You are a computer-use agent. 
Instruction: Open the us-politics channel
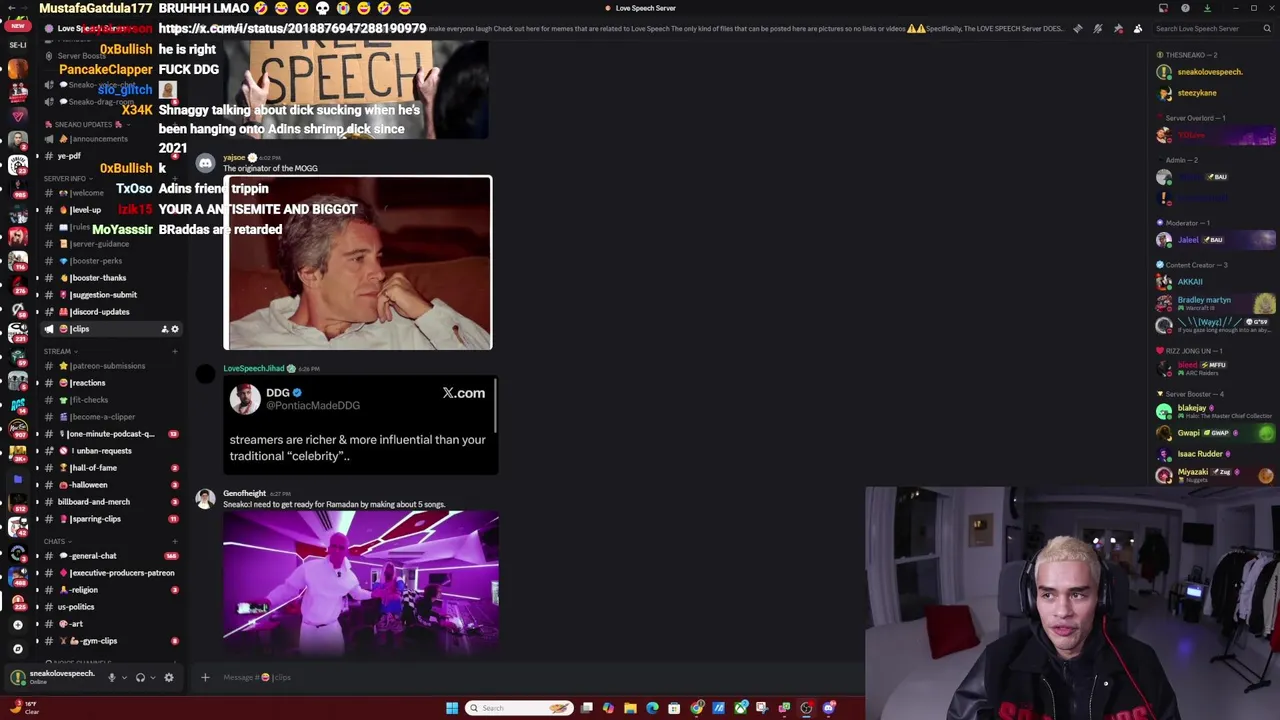click(x=110, y=607)
